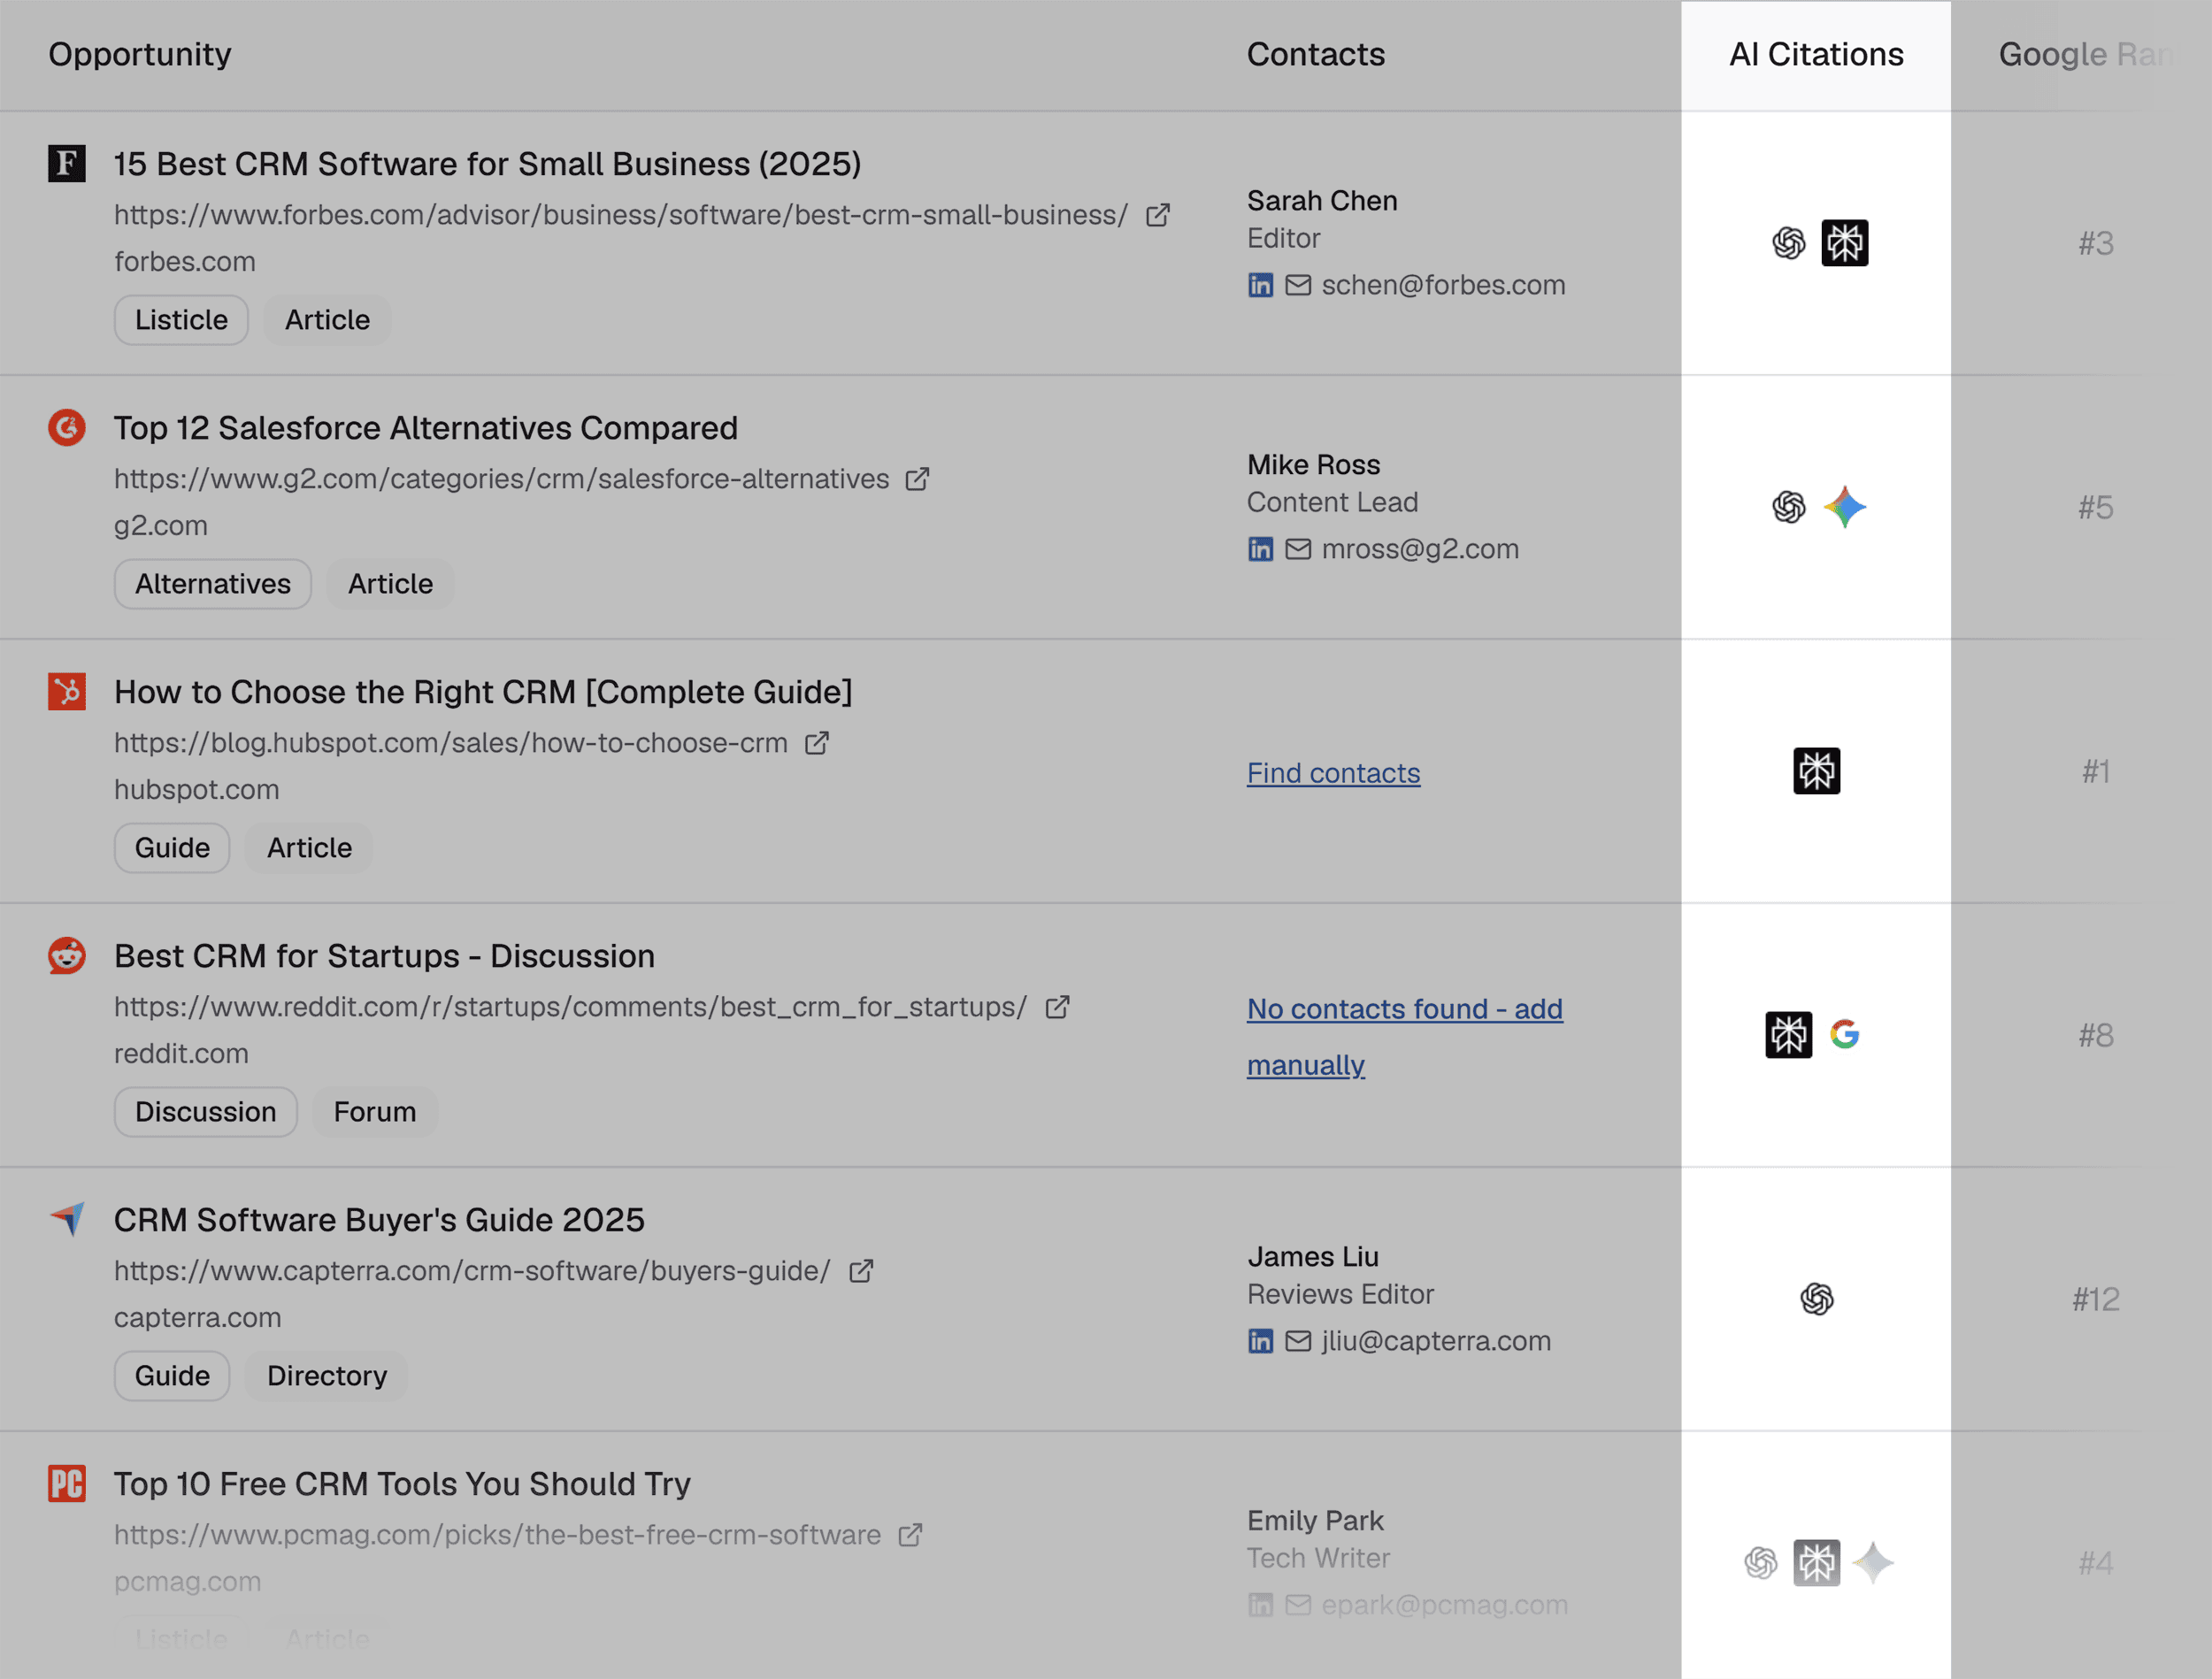The image size is (2212, 1679).
Task: Click the email icon next to schen@forbes.com
Action: point(1298,285)
